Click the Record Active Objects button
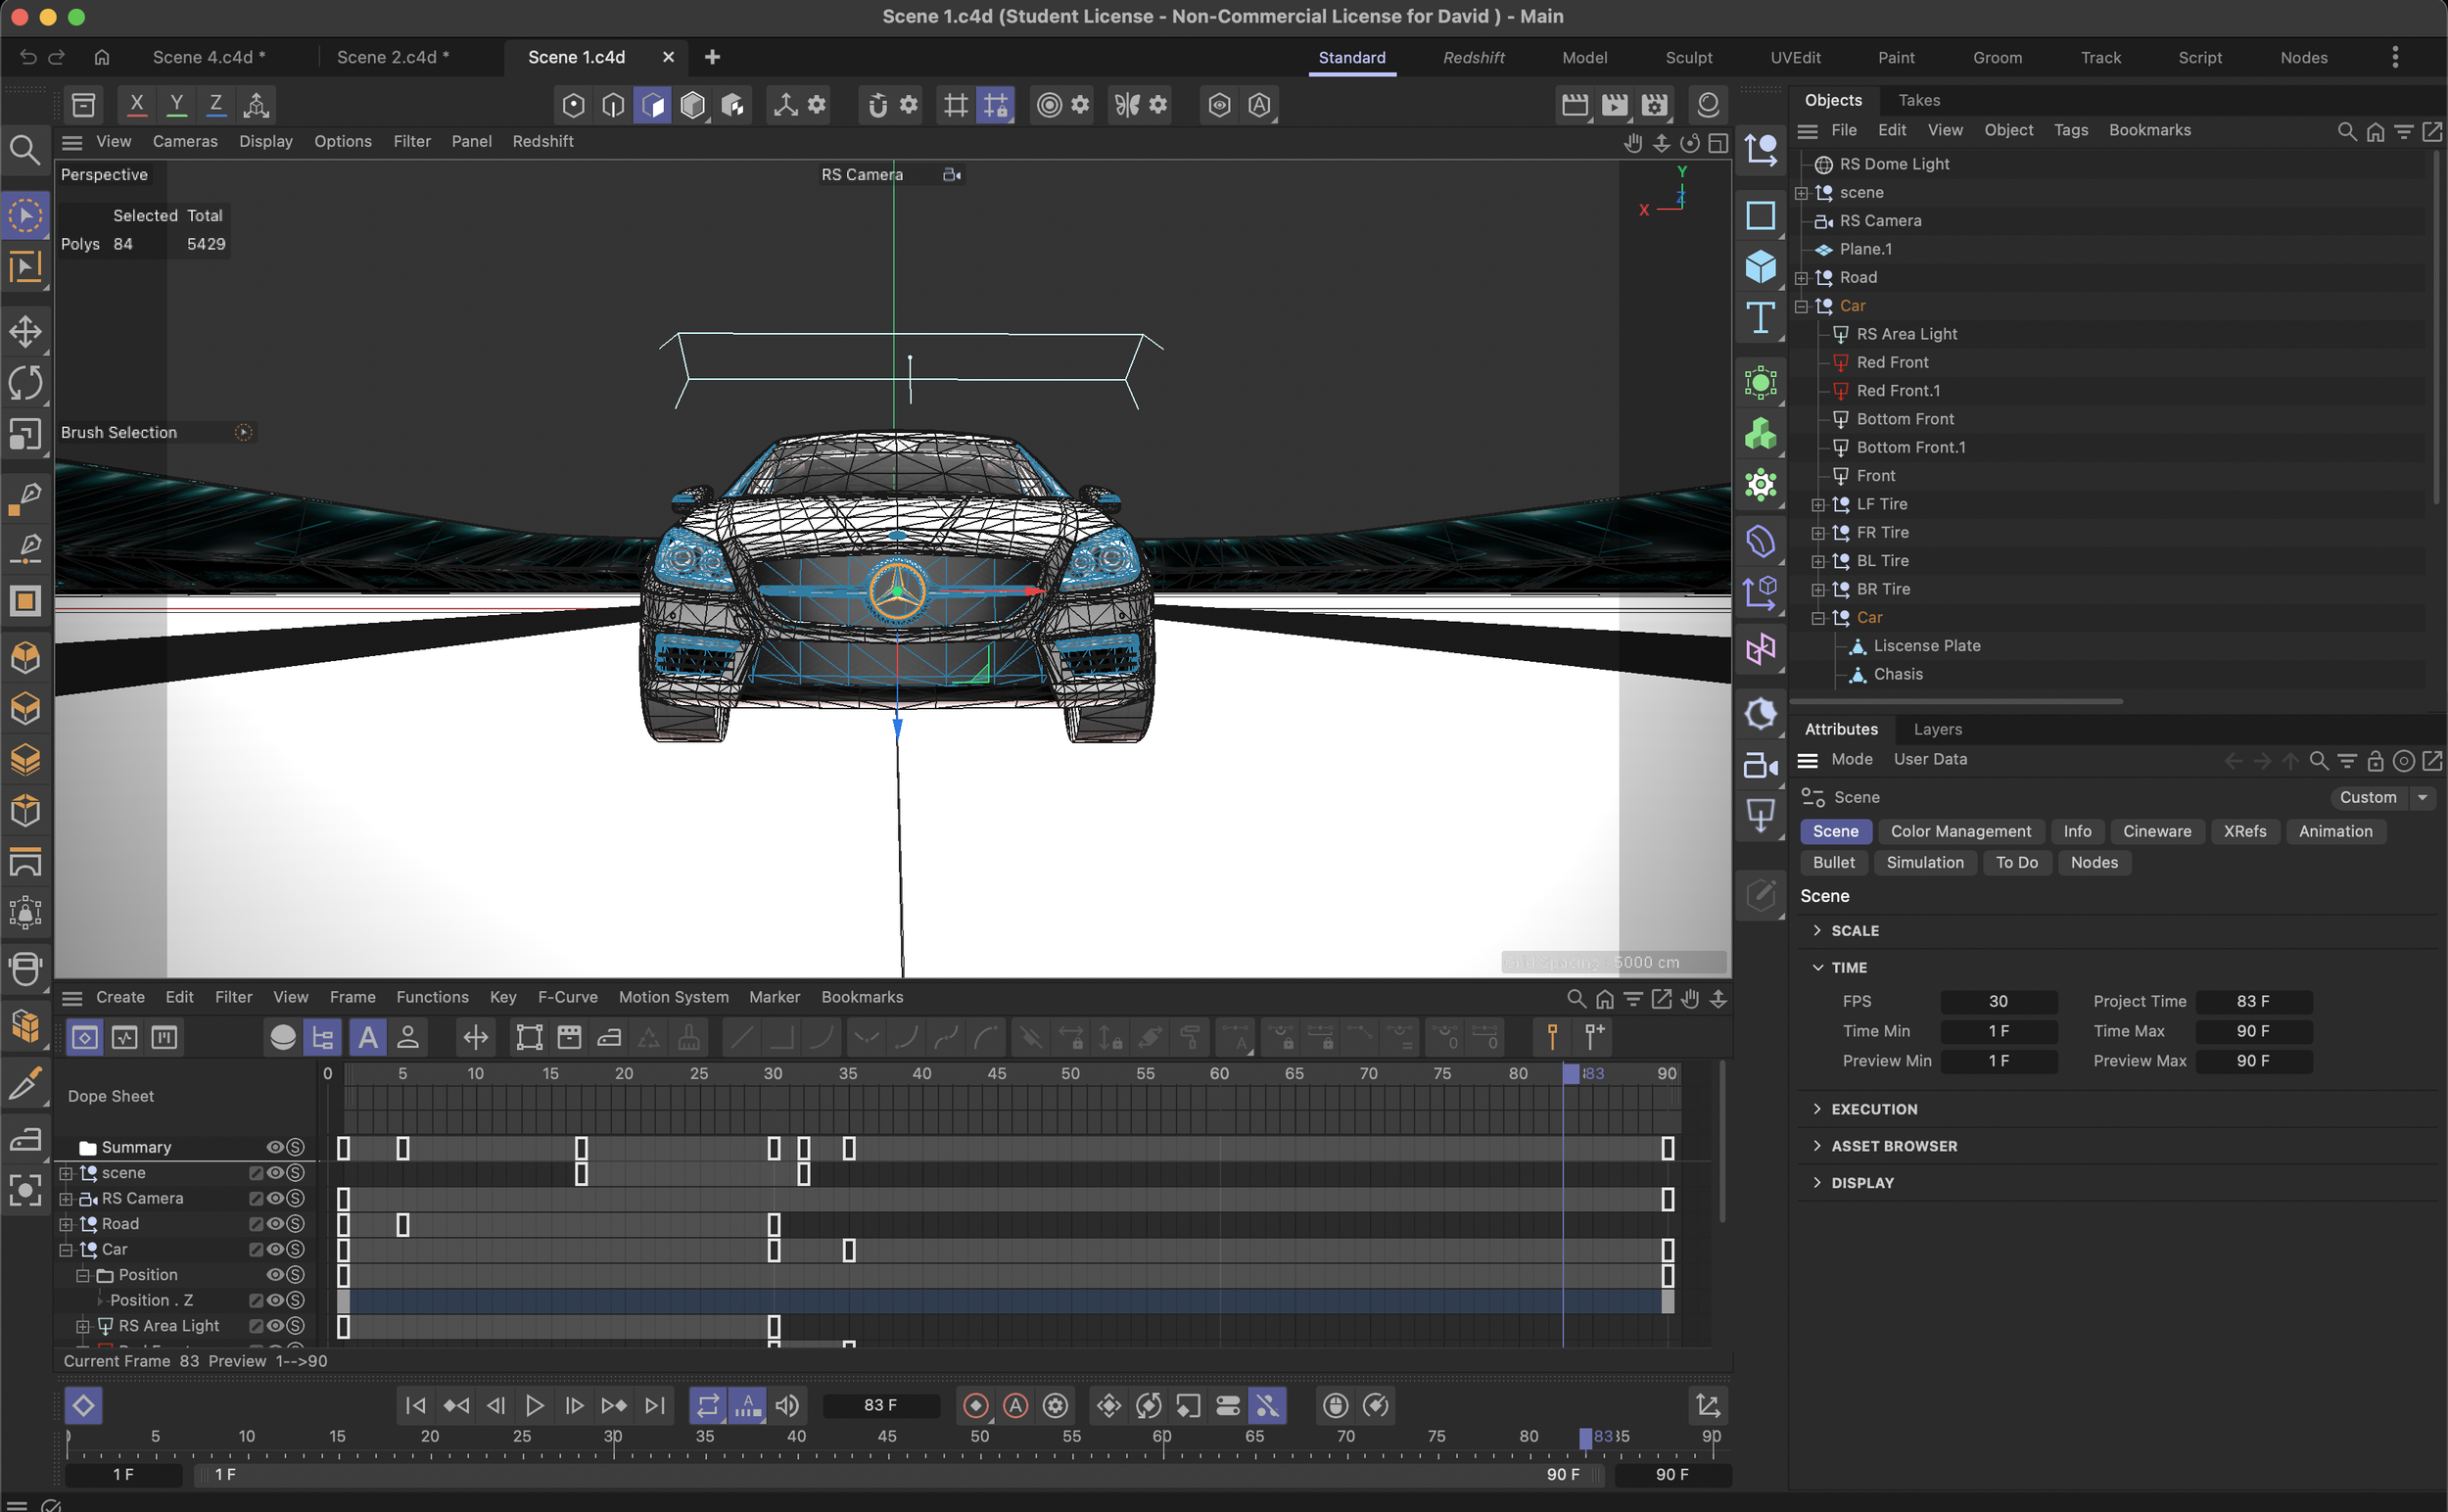 [975, 1405]
